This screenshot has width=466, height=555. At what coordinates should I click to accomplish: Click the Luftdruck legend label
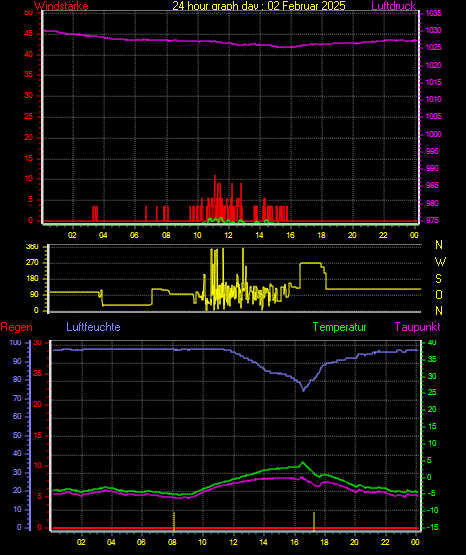(x=393, y=5)
